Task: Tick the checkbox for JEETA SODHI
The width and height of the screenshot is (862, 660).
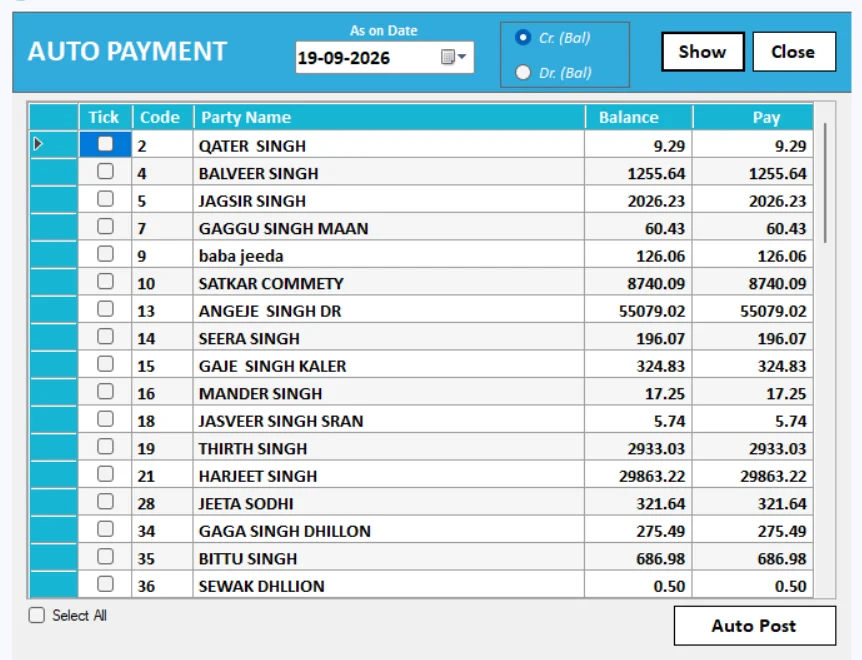Action: coord(105,501)
